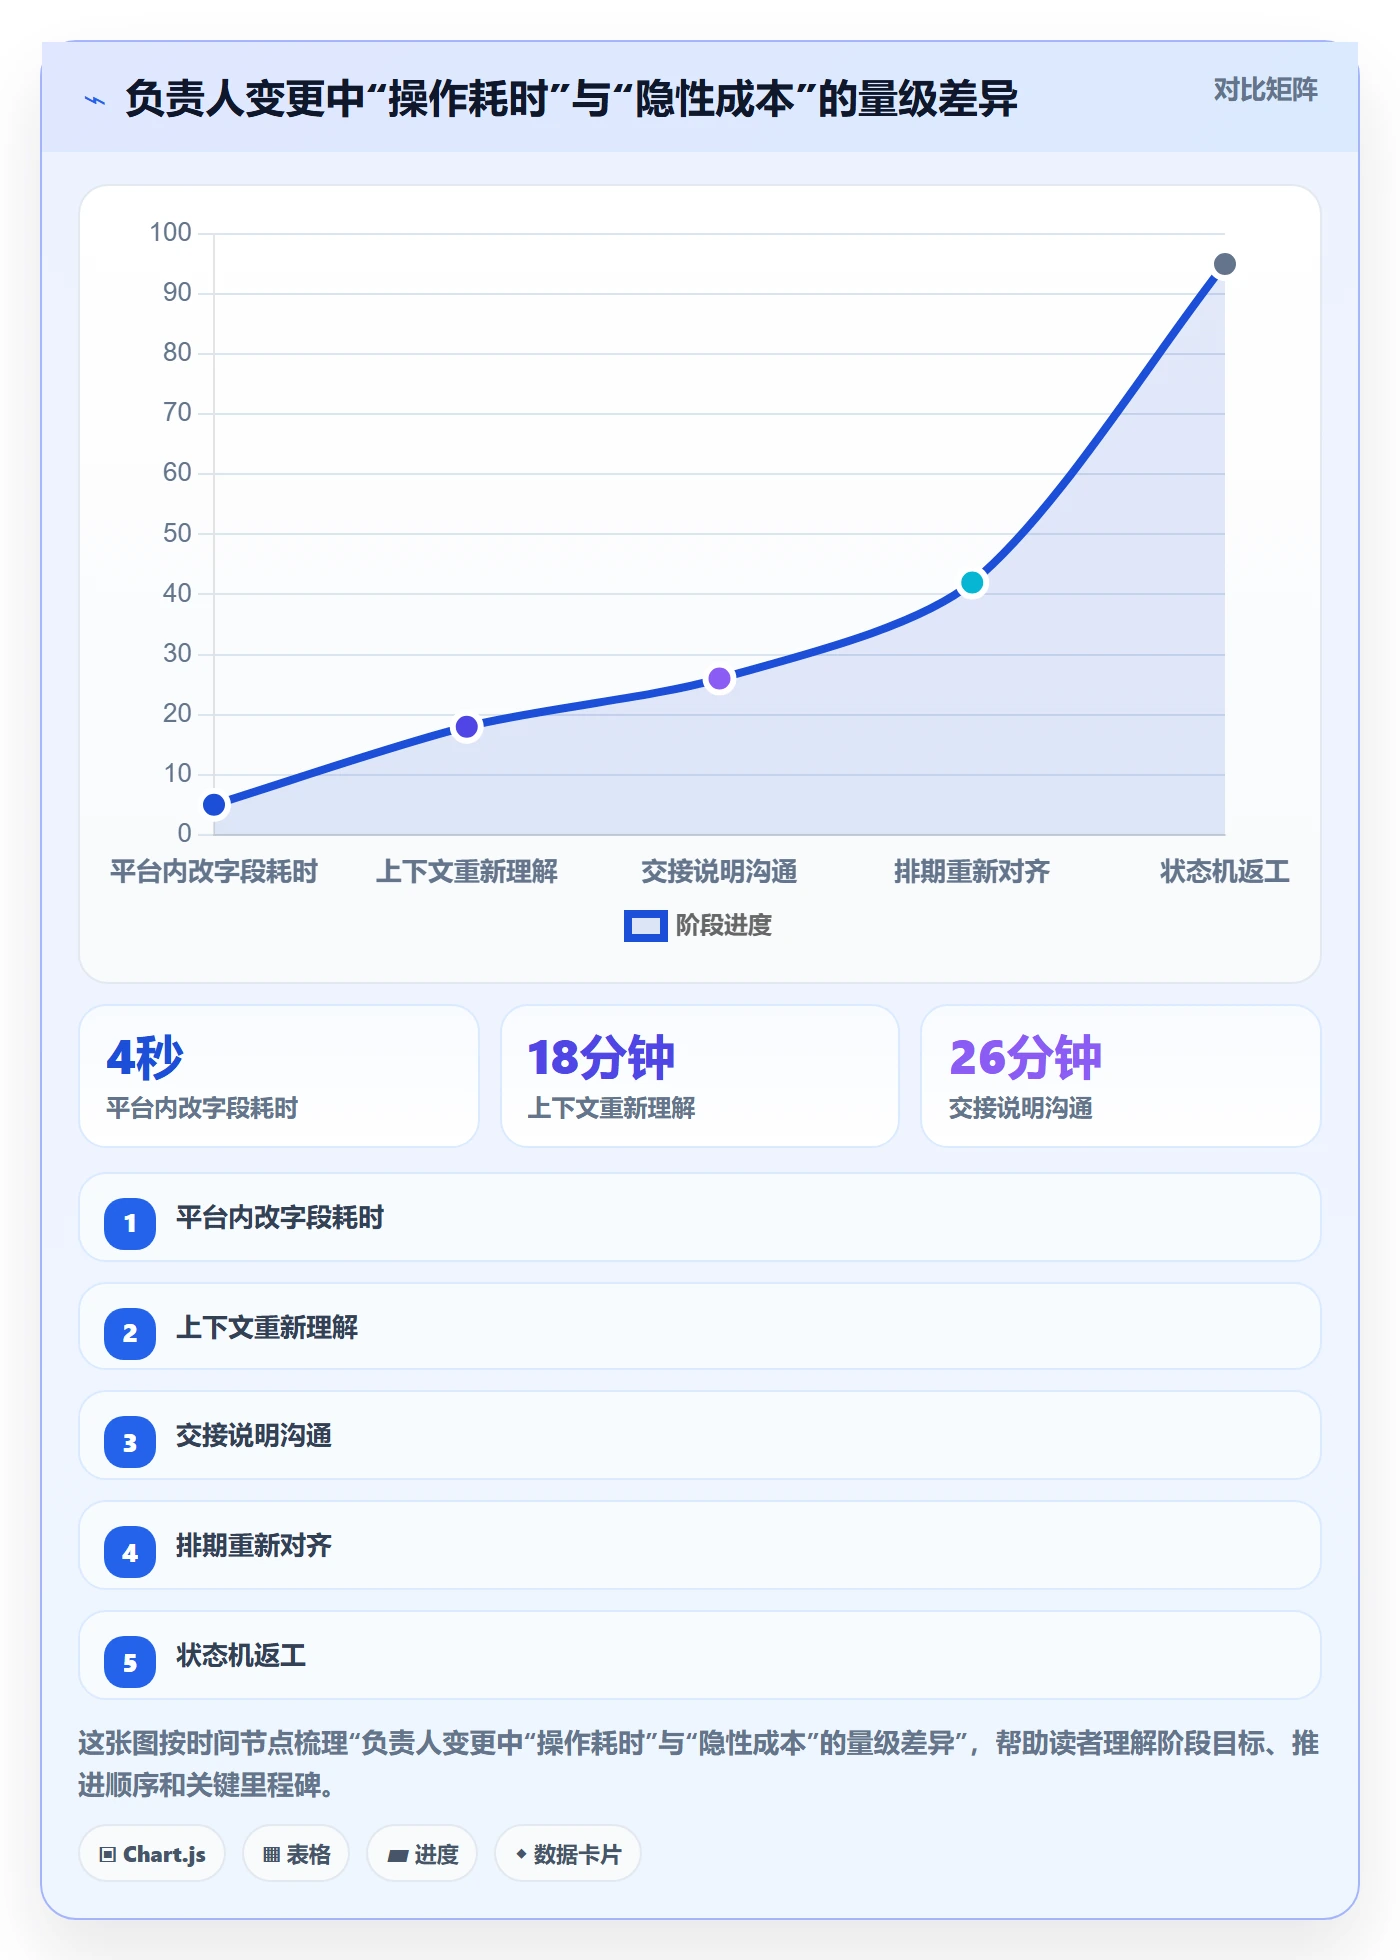Click the number 5 badge in the list
Viewport: 1400px width, 1960px height.
coord(130,1663)
